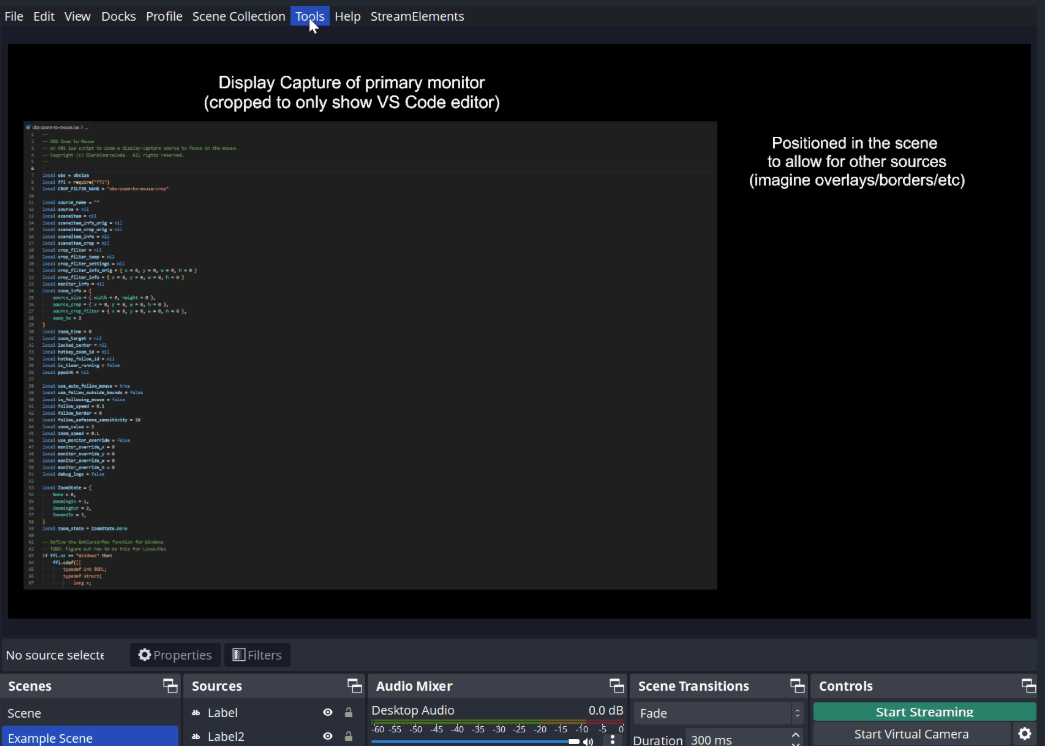Float the Audio Mixer dock
This screenshot has height=746, width=1045.
click(x=617, y=686)
